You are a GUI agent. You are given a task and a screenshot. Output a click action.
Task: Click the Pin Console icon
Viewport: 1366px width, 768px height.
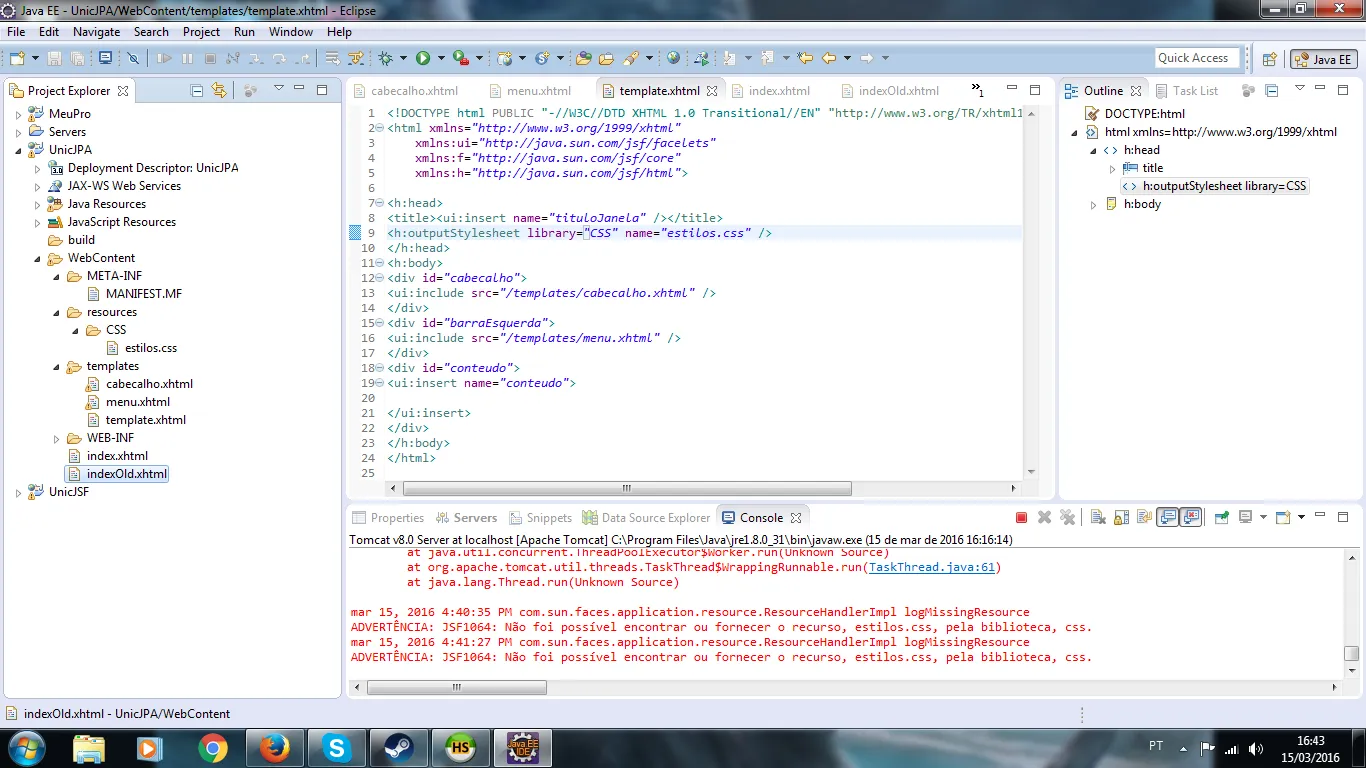coord(1221,518)
